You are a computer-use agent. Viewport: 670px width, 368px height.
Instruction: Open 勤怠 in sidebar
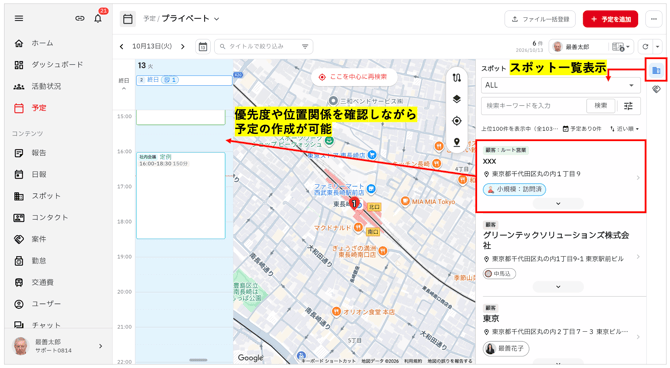pos(38,261)
